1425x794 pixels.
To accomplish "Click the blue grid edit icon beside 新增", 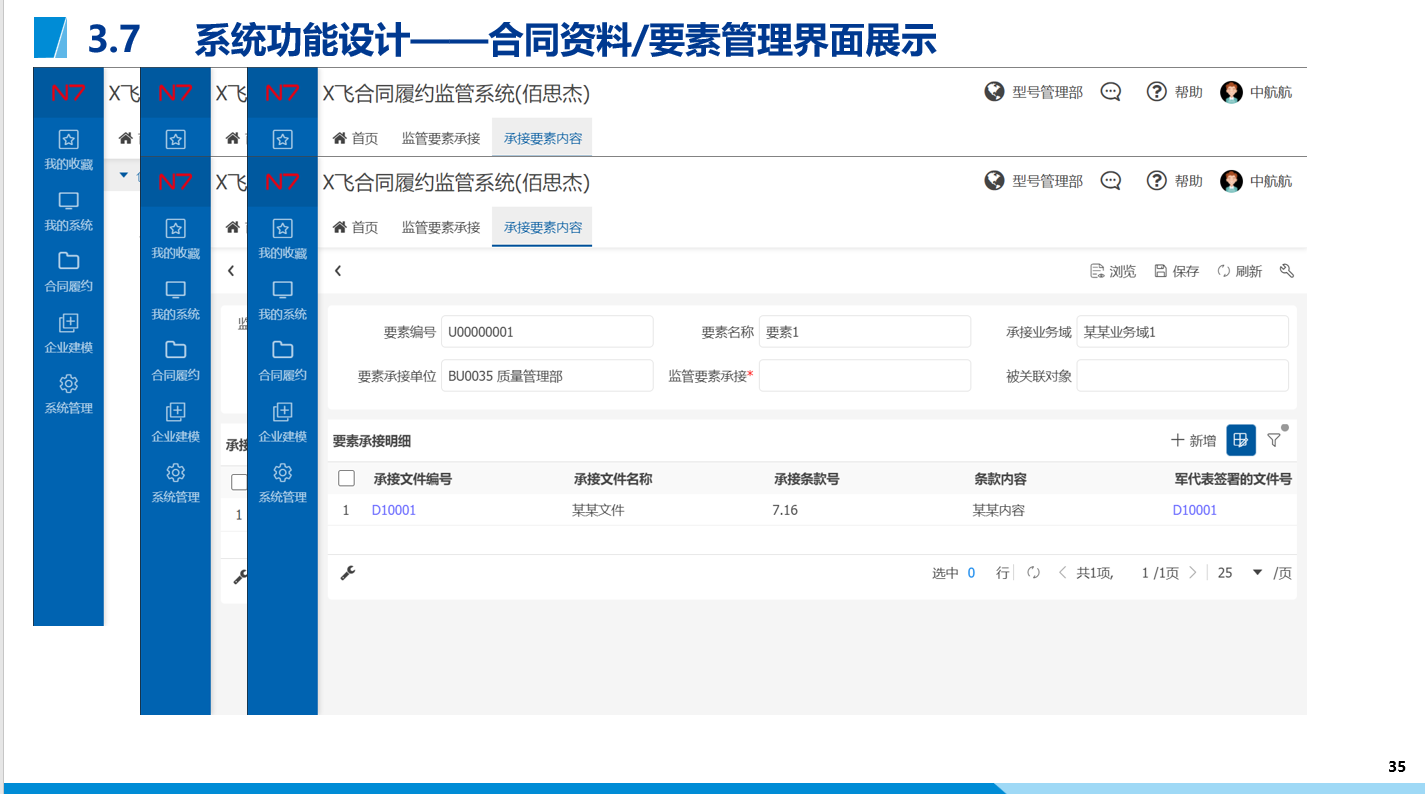I will coord(1241,440).
